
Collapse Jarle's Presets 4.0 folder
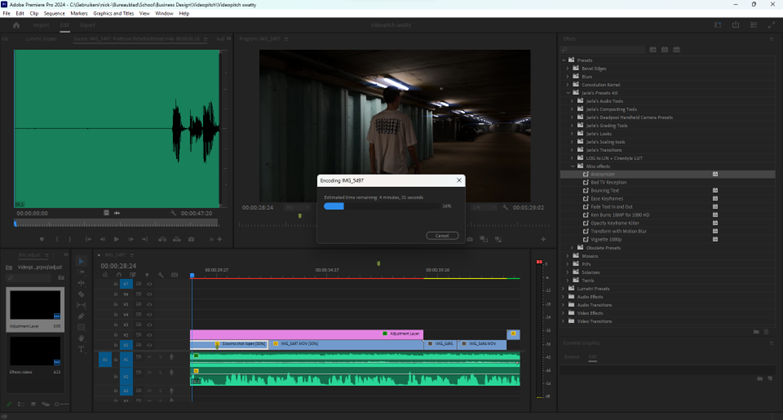pyautogui.click(x=568, y=93)
